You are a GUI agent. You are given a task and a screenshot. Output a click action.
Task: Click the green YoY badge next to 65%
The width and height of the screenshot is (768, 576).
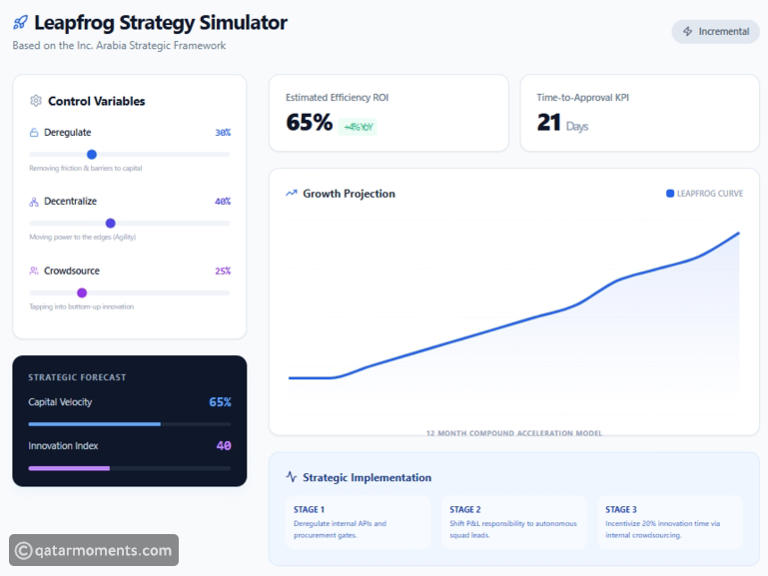(x=358, y=127)
